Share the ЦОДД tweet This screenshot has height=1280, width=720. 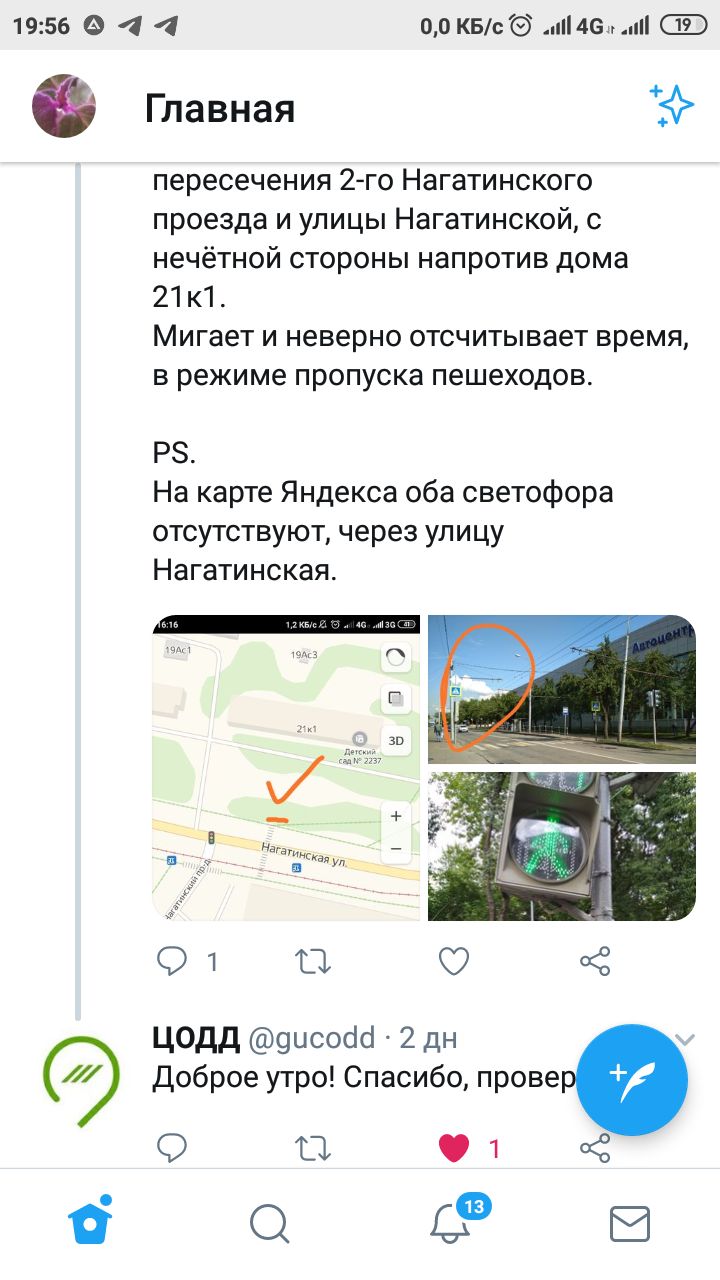(x=595, y=1149)
